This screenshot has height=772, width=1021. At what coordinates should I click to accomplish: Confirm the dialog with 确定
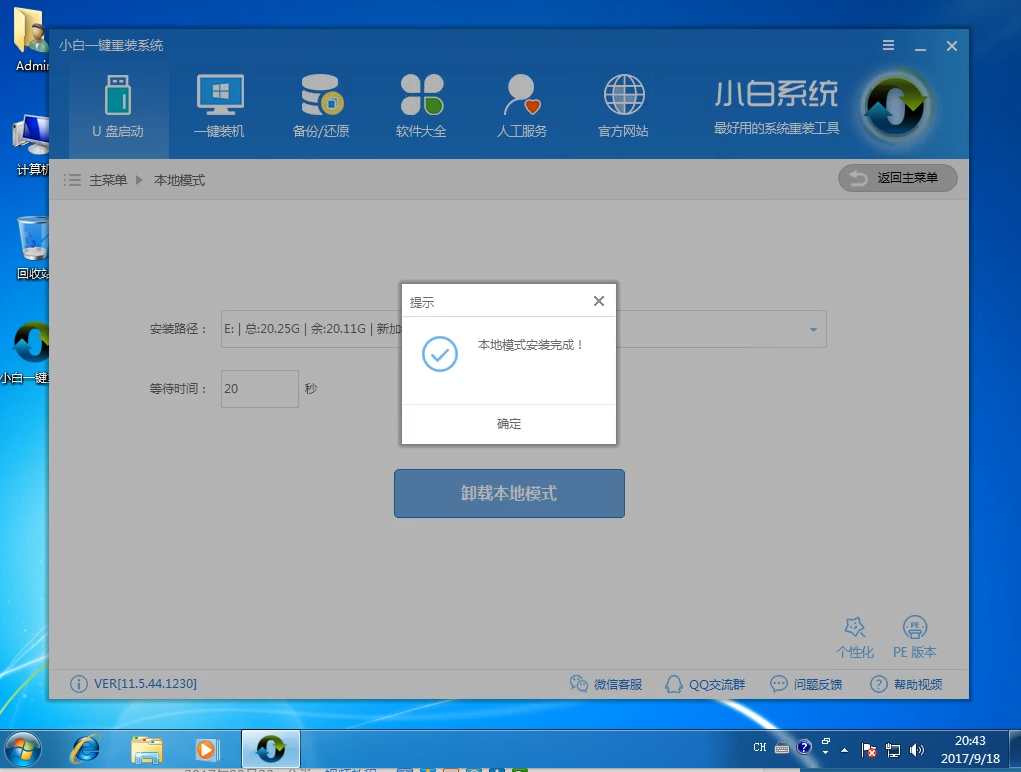509,424
